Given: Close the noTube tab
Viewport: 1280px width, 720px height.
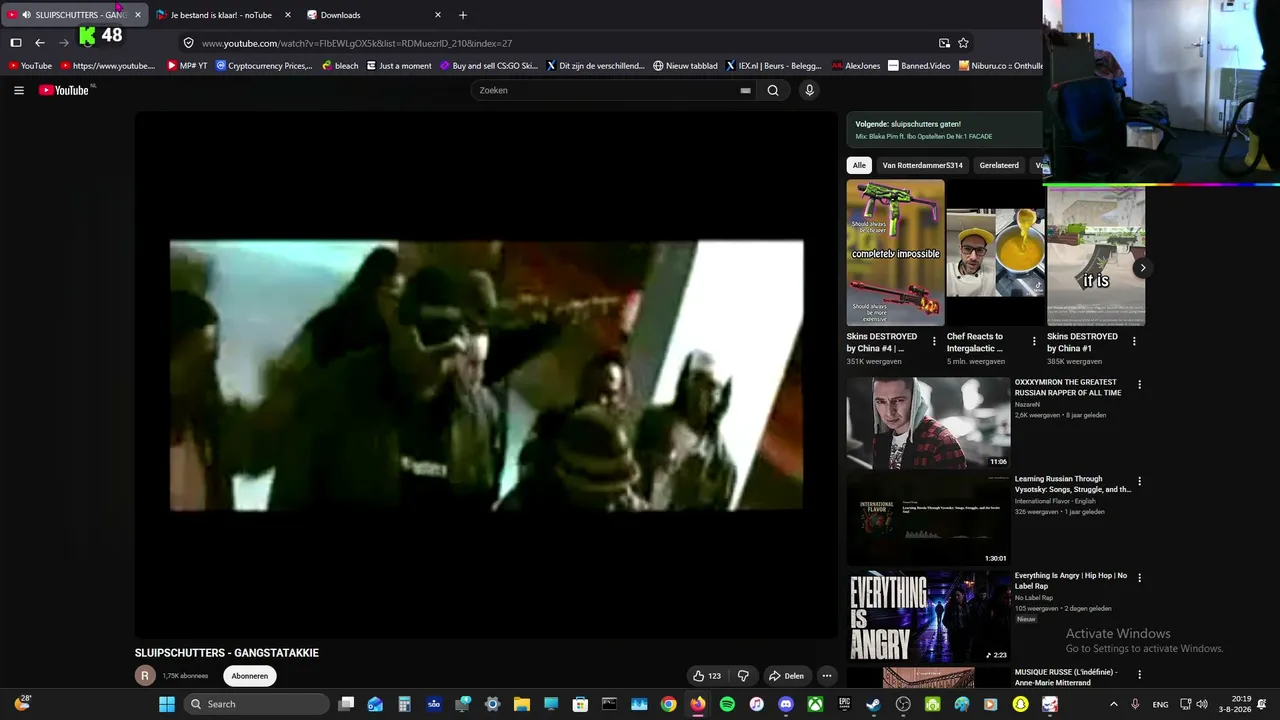Looking at the screenshot, I should (x=288, y=15).
